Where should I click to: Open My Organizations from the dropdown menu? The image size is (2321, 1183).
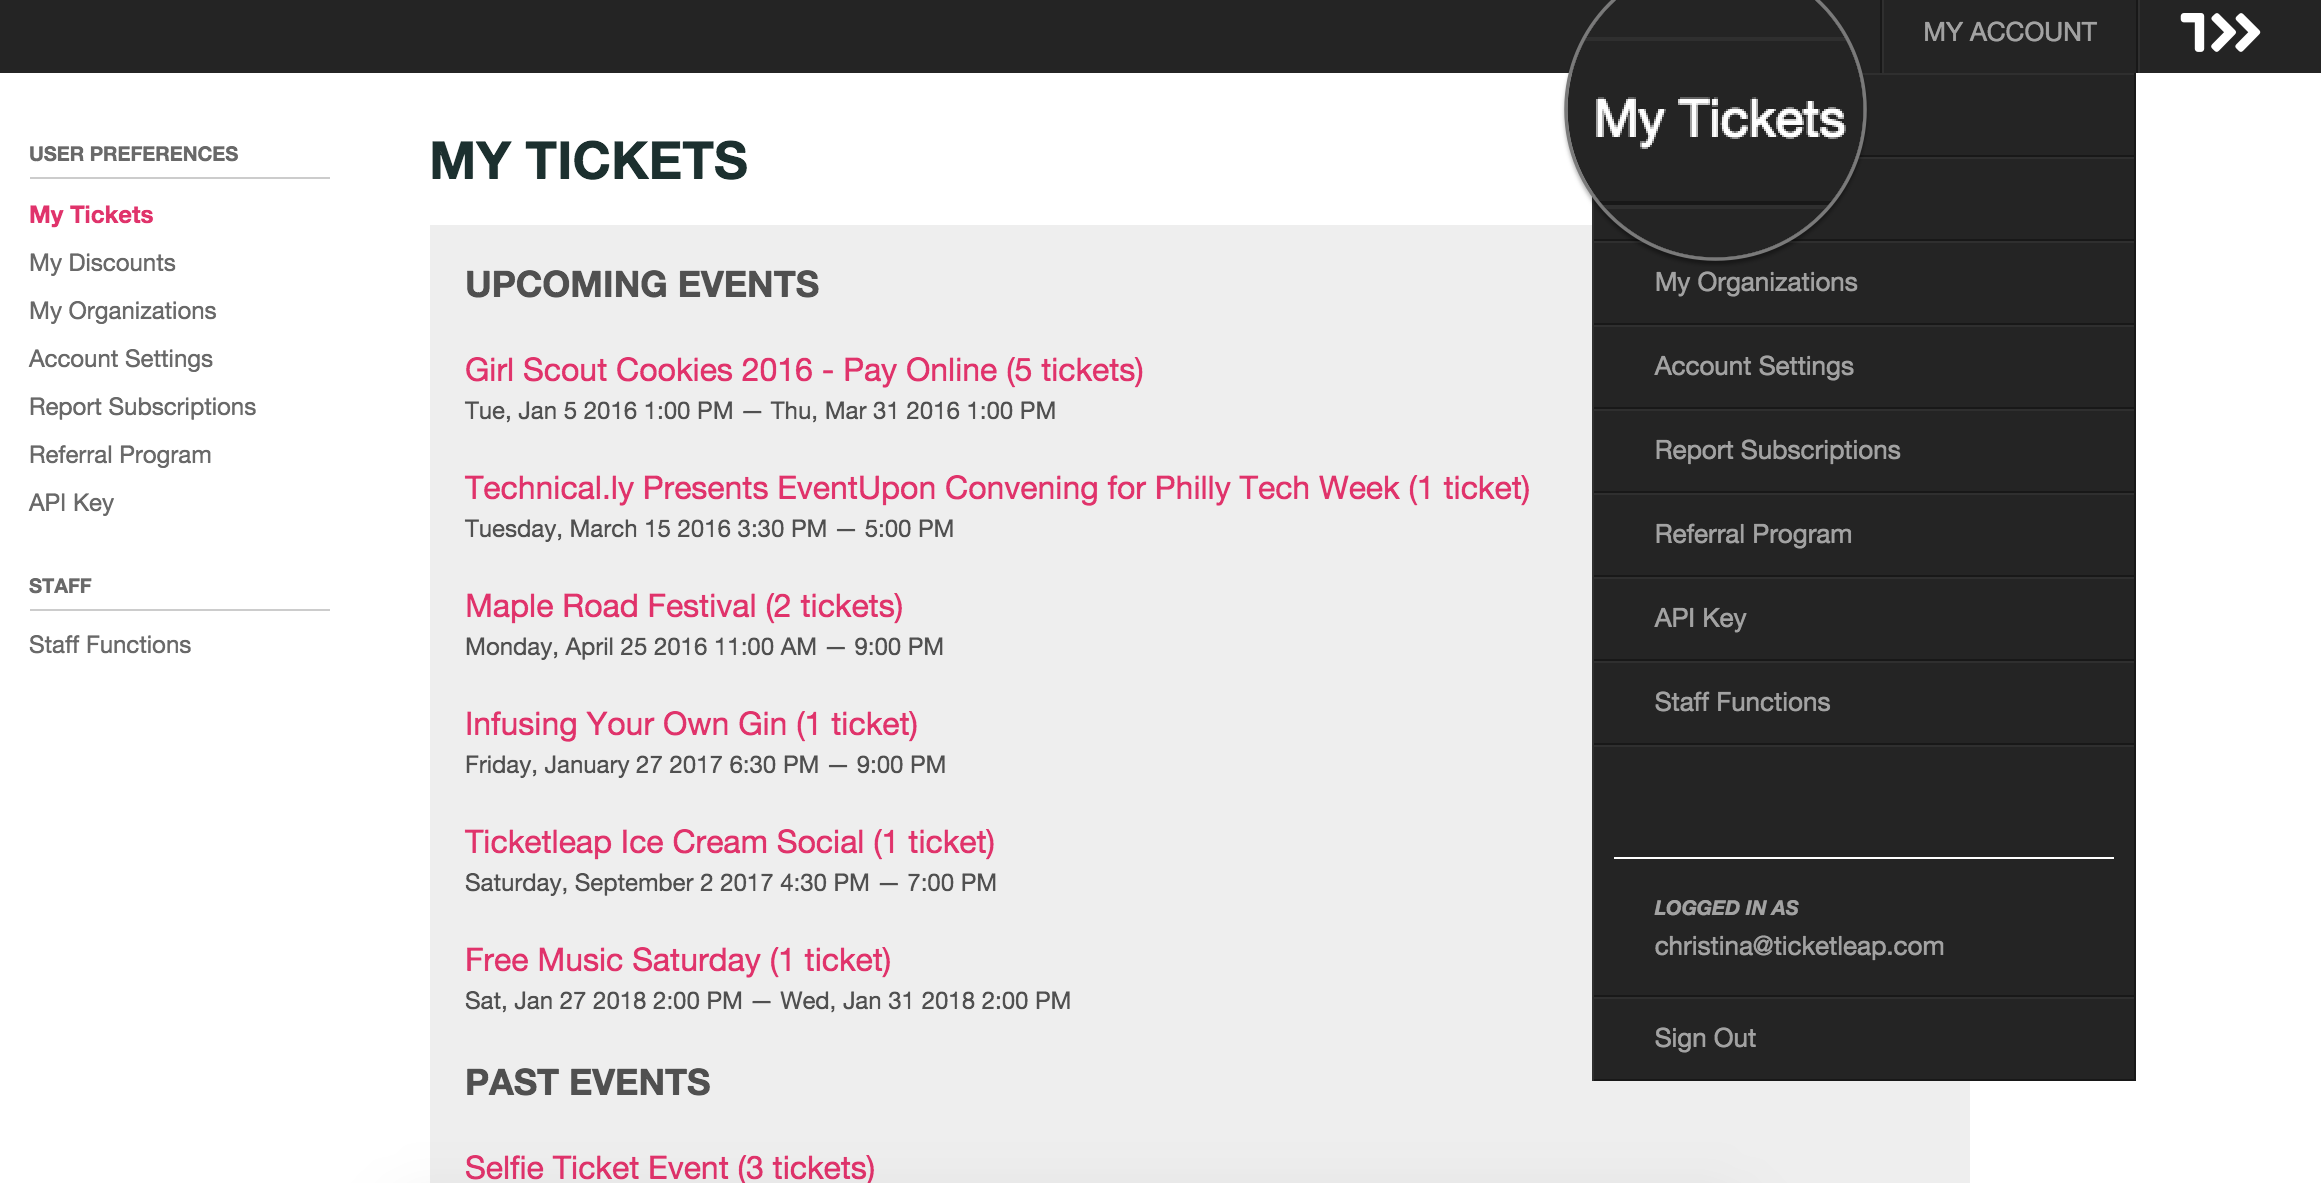(x=1756, y=282)
